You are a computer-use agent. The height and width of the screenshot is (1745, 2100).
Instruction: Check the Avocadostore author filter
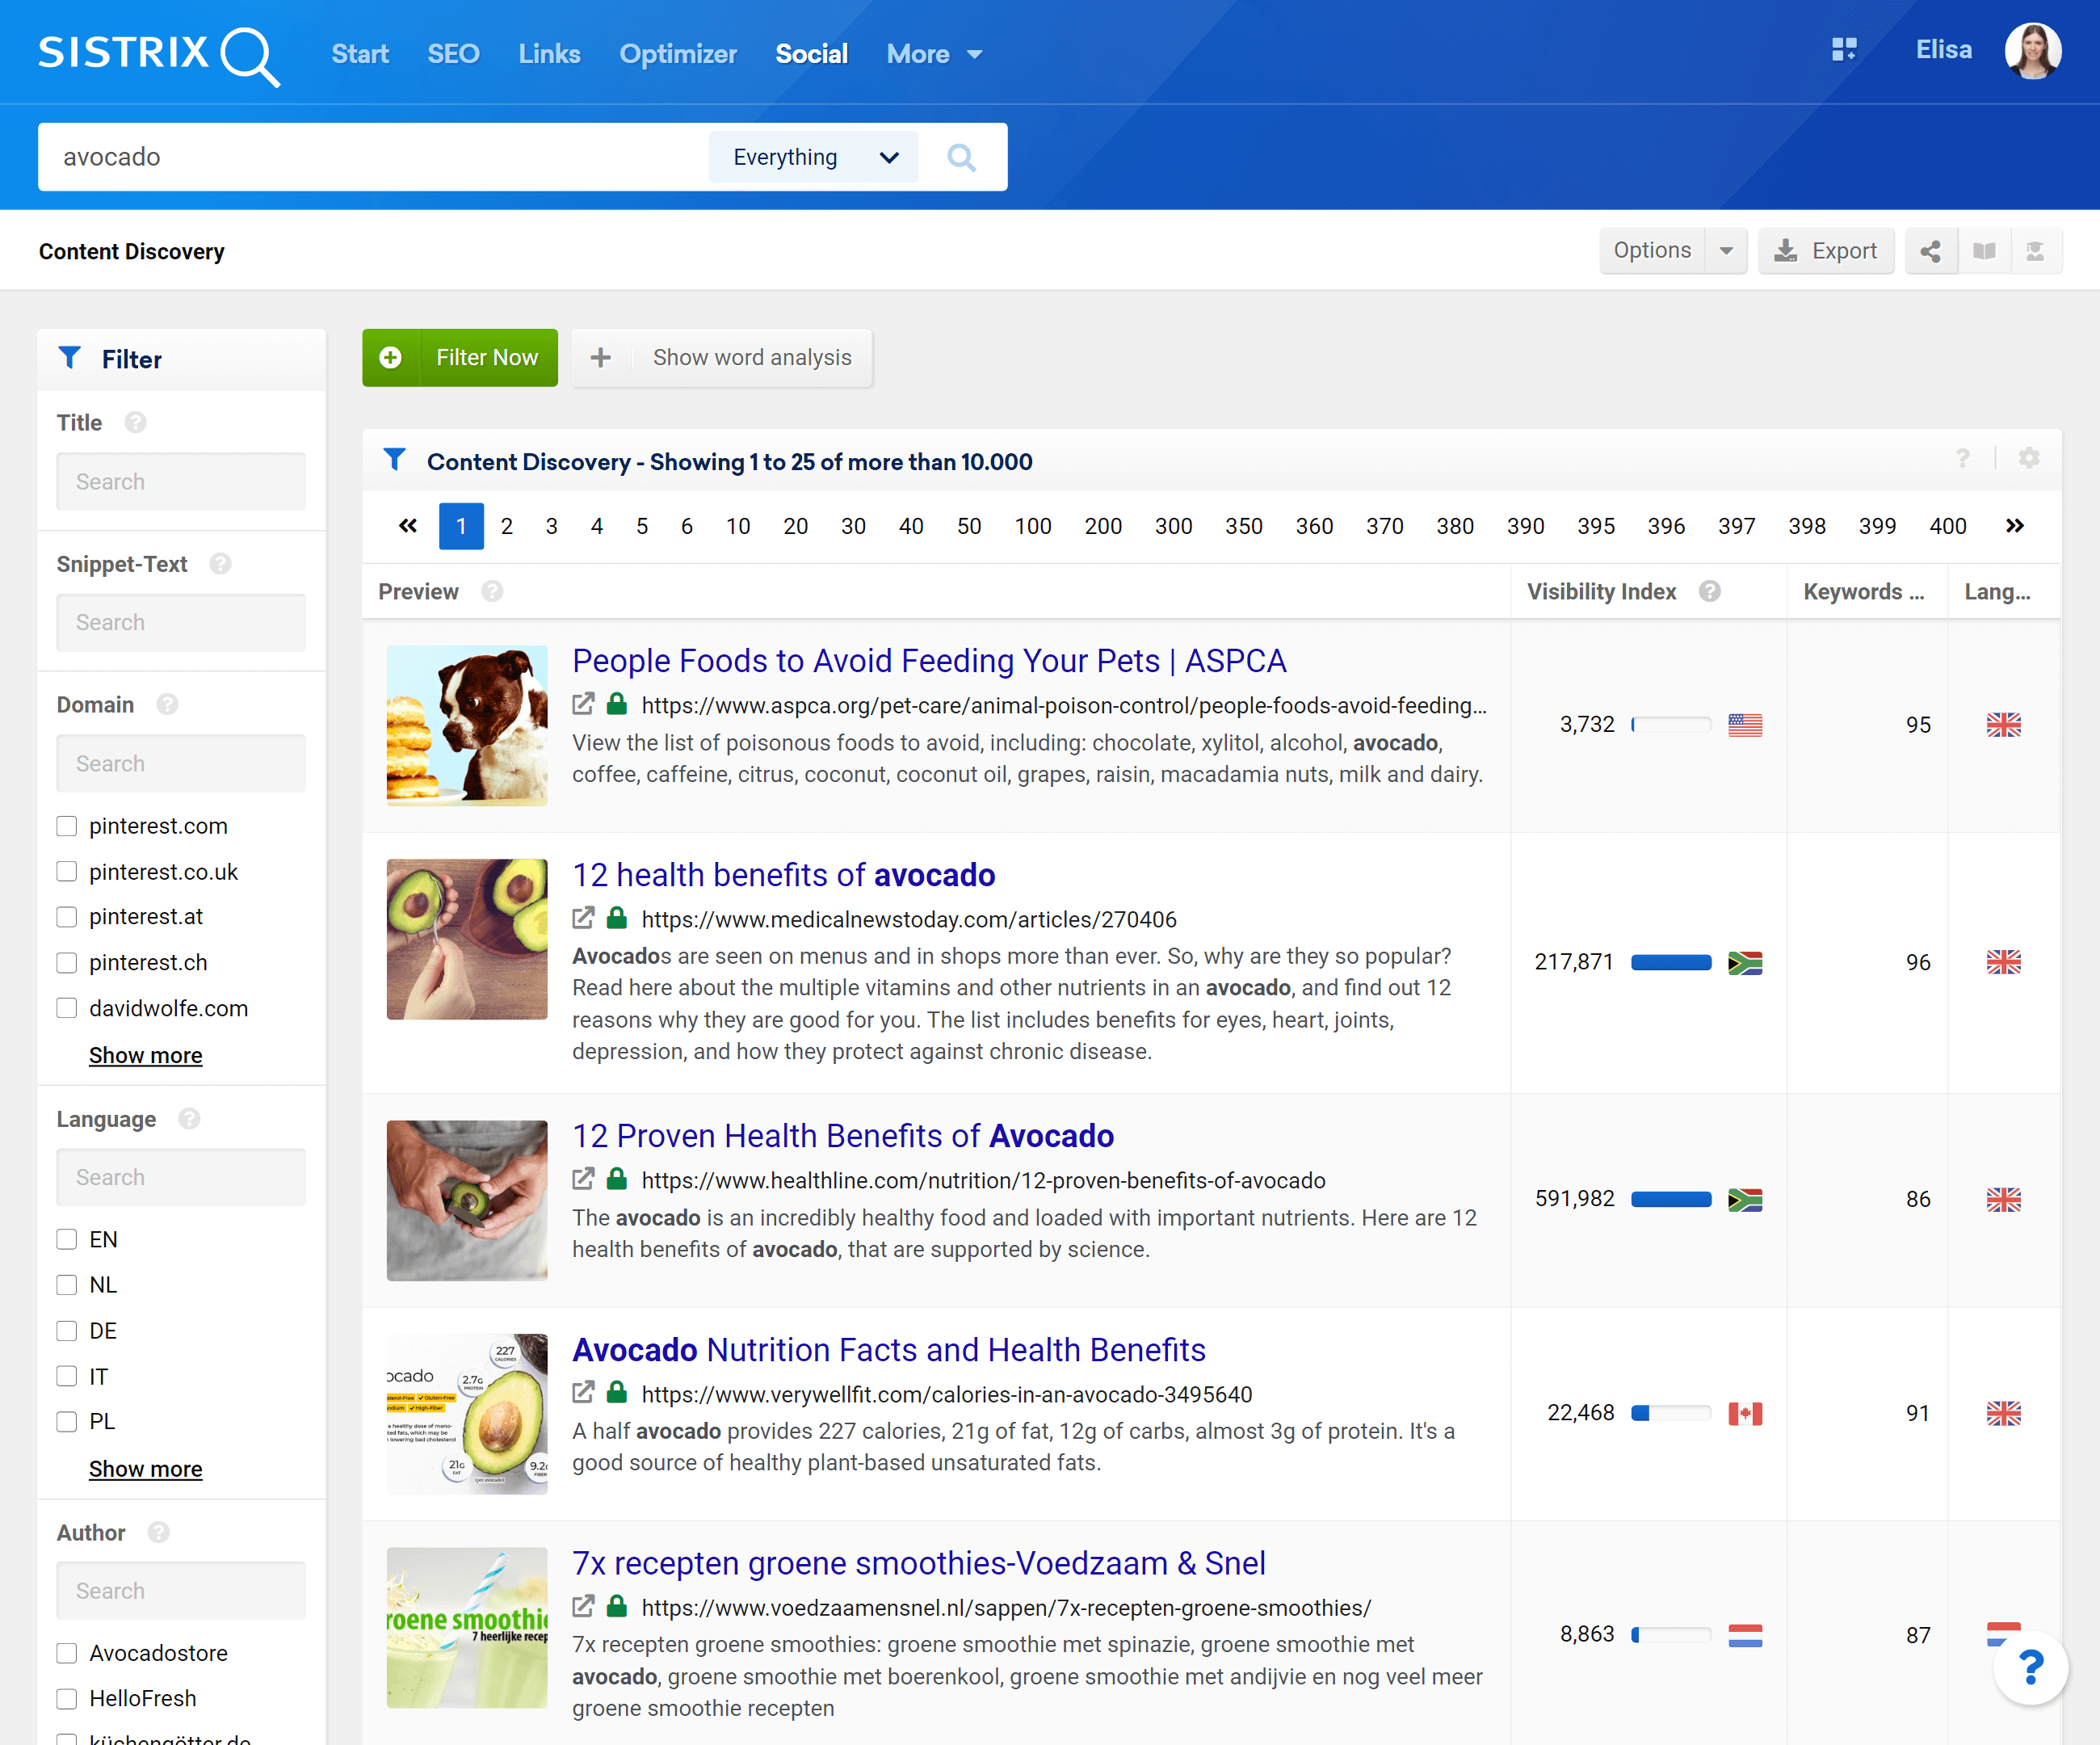67,1653
